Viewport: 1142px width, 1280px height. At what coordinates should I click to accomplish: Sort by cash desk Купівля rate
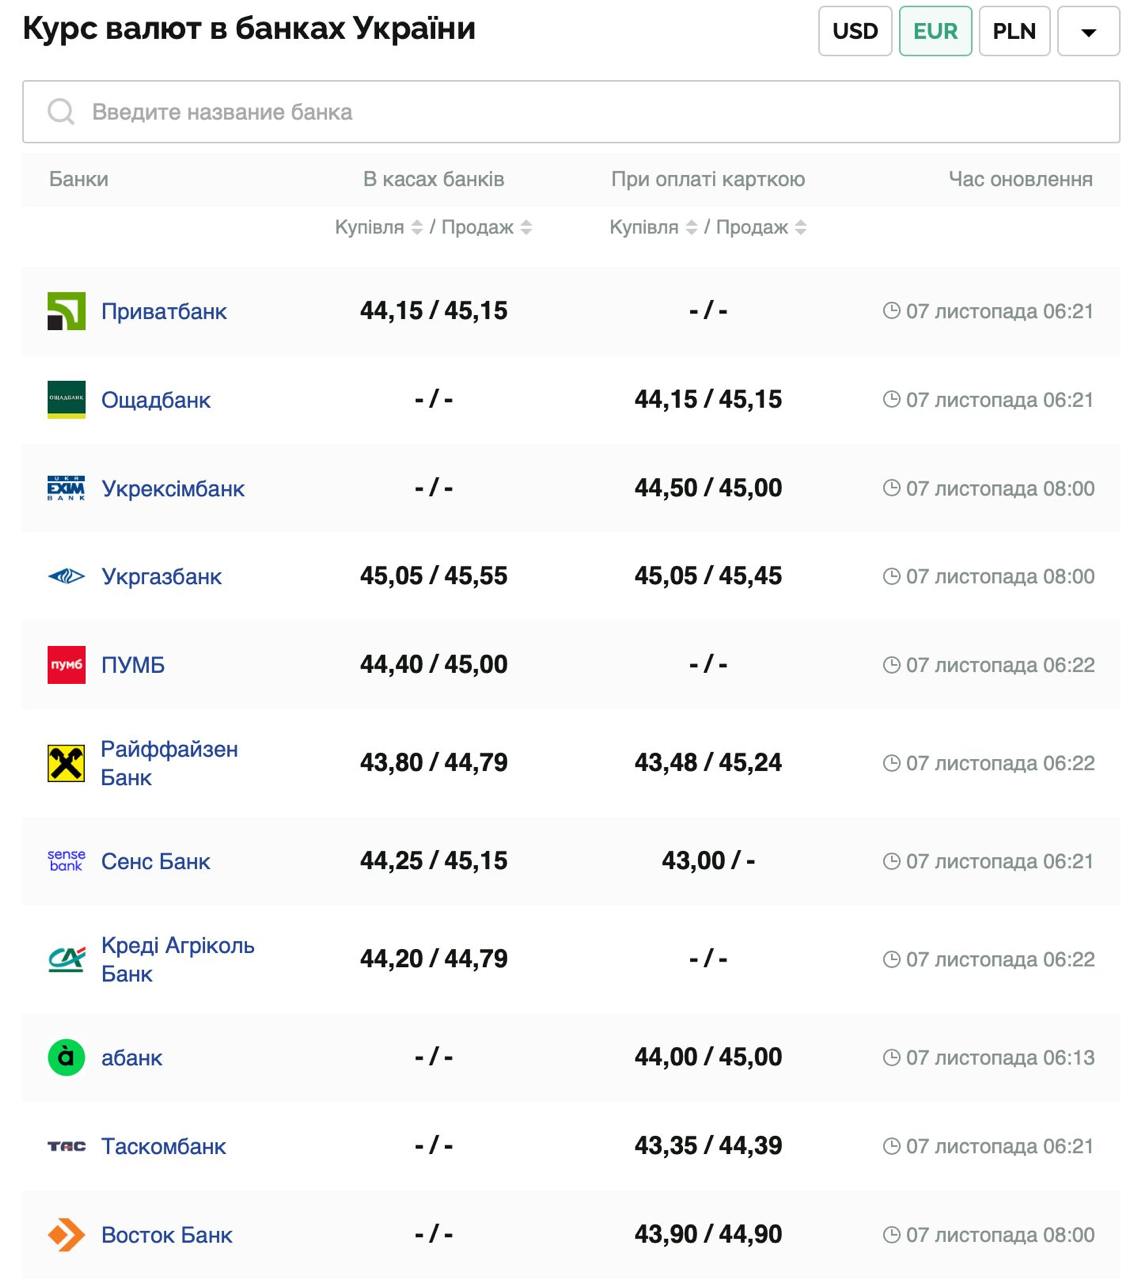click(417, 228)
